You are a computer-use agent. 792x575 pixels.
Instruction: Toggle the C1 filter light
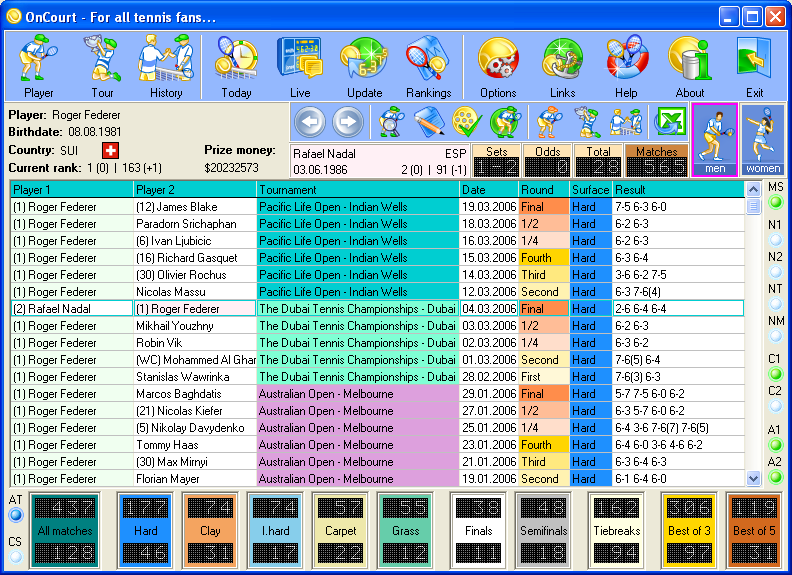point(775,374)
